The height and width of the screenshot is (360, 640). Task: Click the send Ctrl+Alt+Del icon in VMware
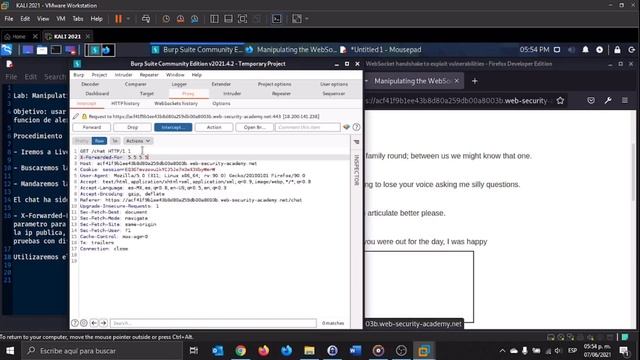146,19
